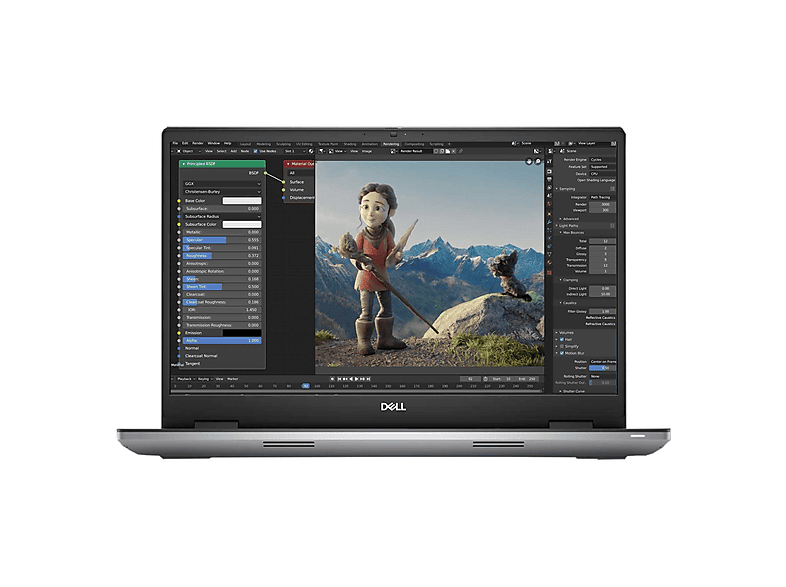Viewport: 786px width, 587px height.
Task: Click the Scene icon in the top bar
Action: tap(514, 143)
